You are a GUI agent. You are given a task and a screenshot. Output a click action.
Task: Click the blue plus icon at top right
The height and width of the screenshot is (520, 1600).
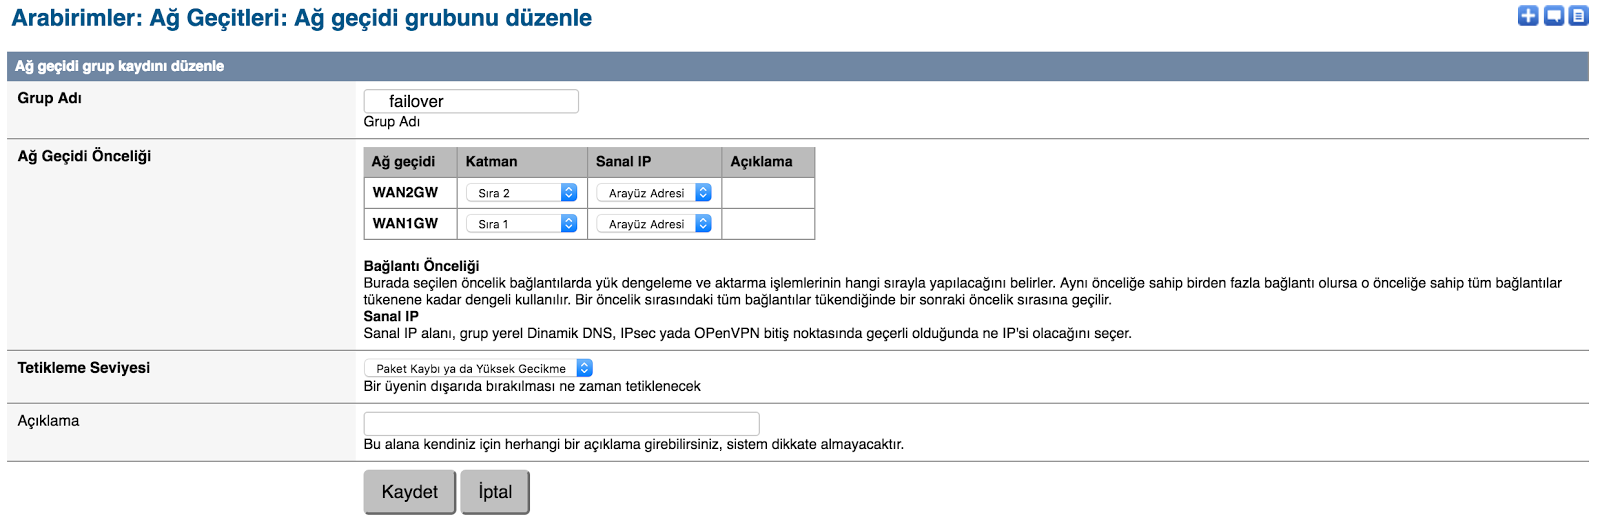coord(1528,15)
